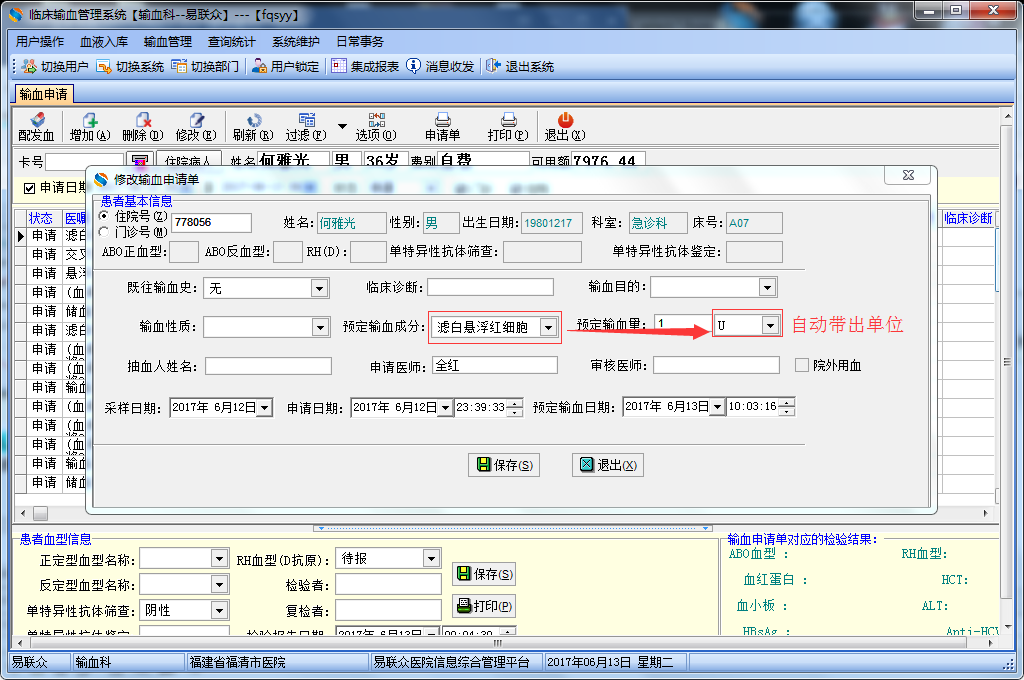
Task: Select the 门诊号(M) radio button
Action: pos(104,232)
